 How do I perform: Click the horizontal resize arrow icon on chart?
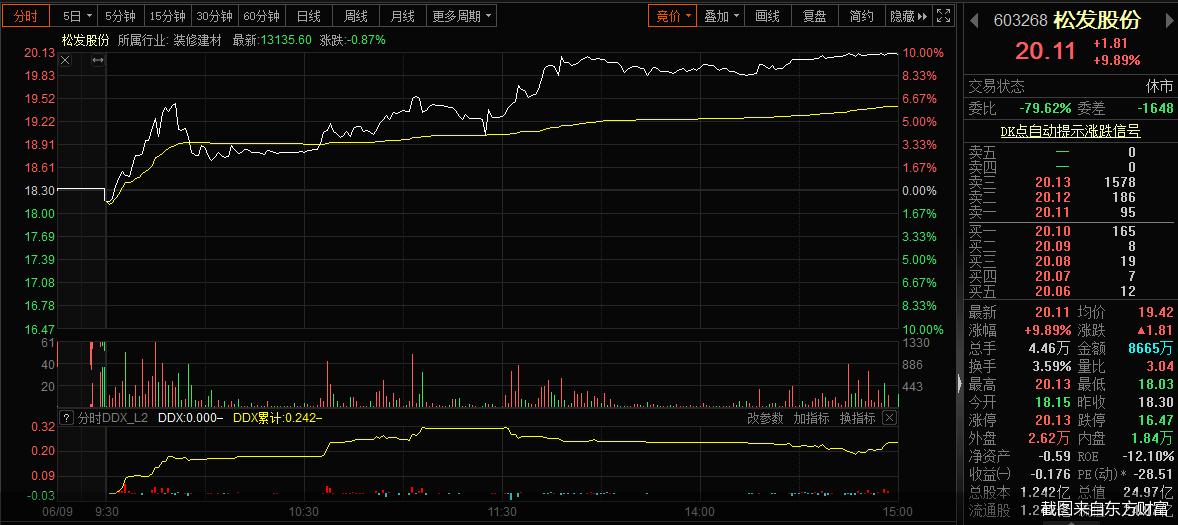pyautogui.click(x=97, y=61)
